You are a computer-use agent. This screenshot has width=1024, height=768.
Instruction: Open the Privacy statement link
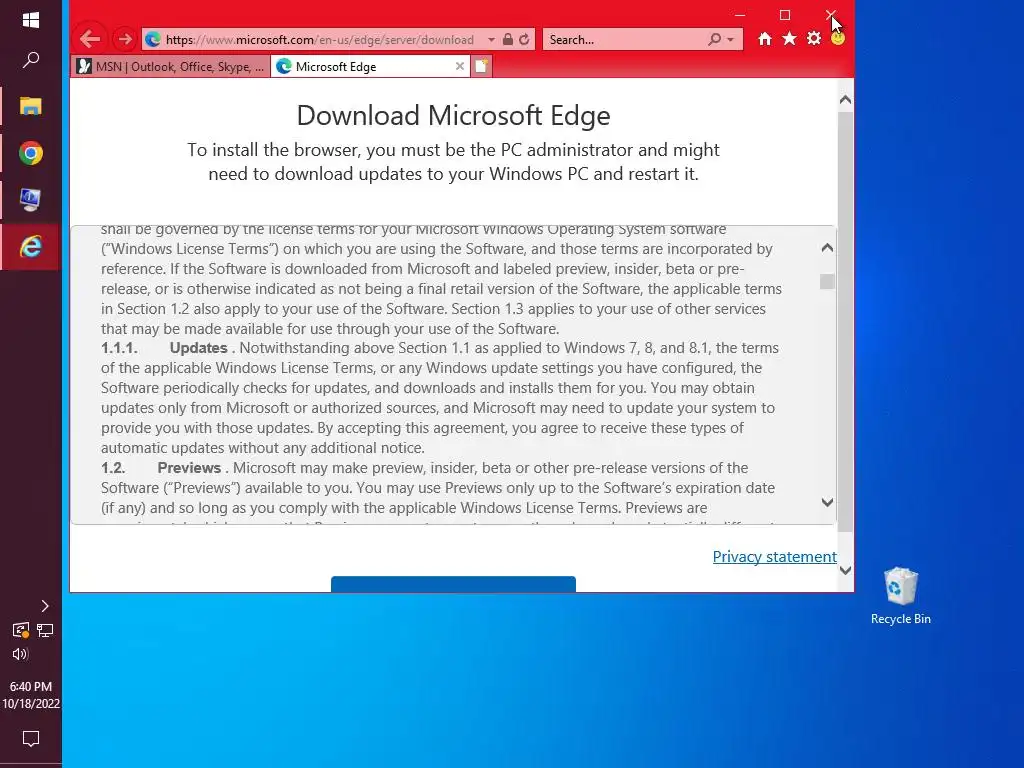click(x=775, y=556)
